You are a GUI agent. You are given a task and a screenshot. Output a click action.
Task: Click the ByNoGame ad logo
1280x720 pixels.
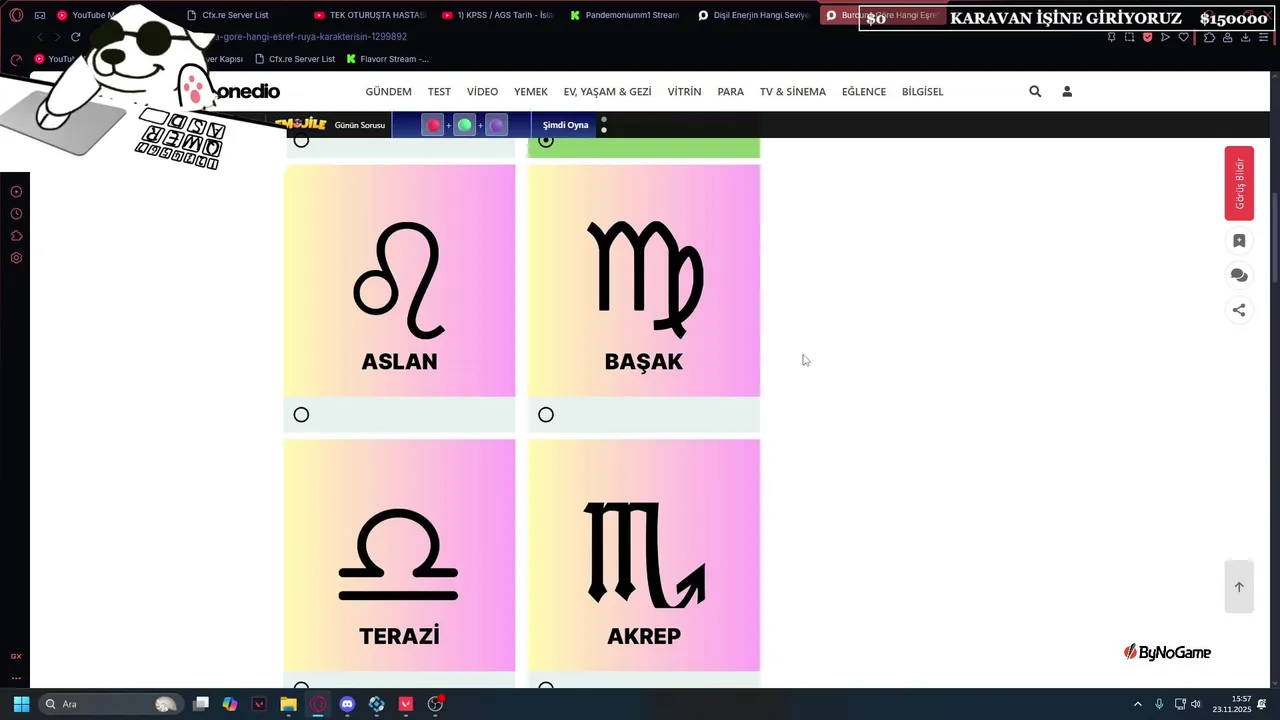(x=1167, y=652)
